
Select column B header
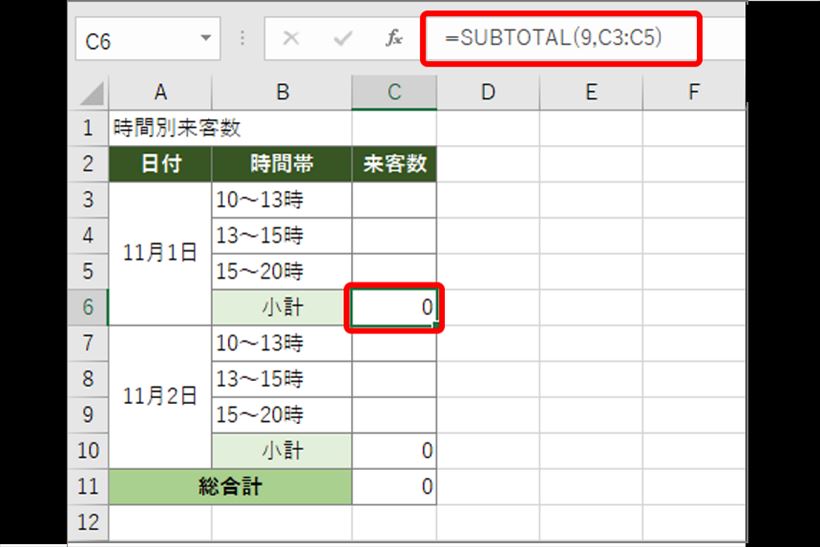[x=282, y=93]
